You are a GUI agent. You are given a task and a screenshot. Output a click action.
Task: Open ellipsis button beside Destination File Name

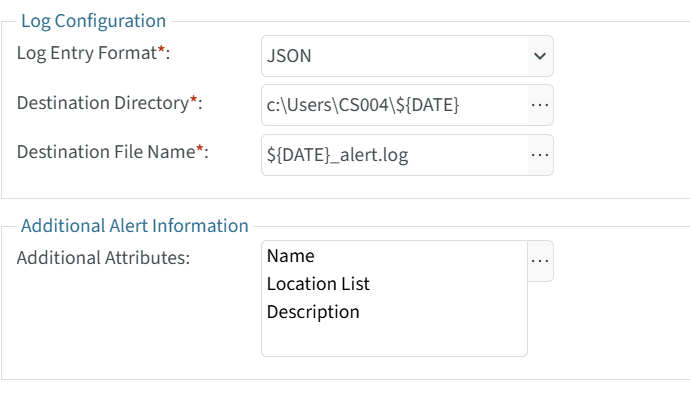click(x=540, y=155)
